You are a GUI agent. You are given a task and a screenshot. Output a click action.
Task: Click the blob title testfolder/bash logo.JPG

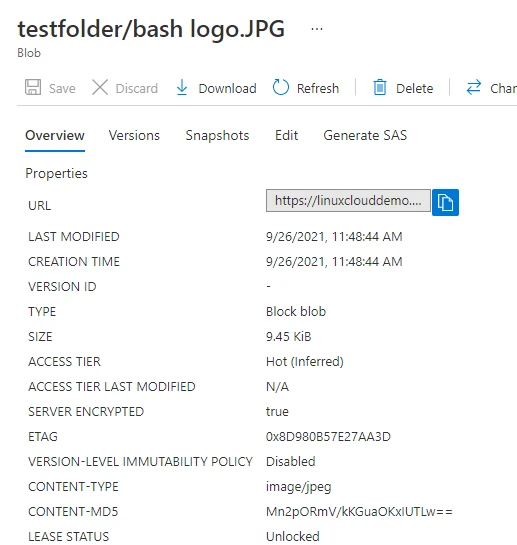pyautogui.click(x=151, y=29)
